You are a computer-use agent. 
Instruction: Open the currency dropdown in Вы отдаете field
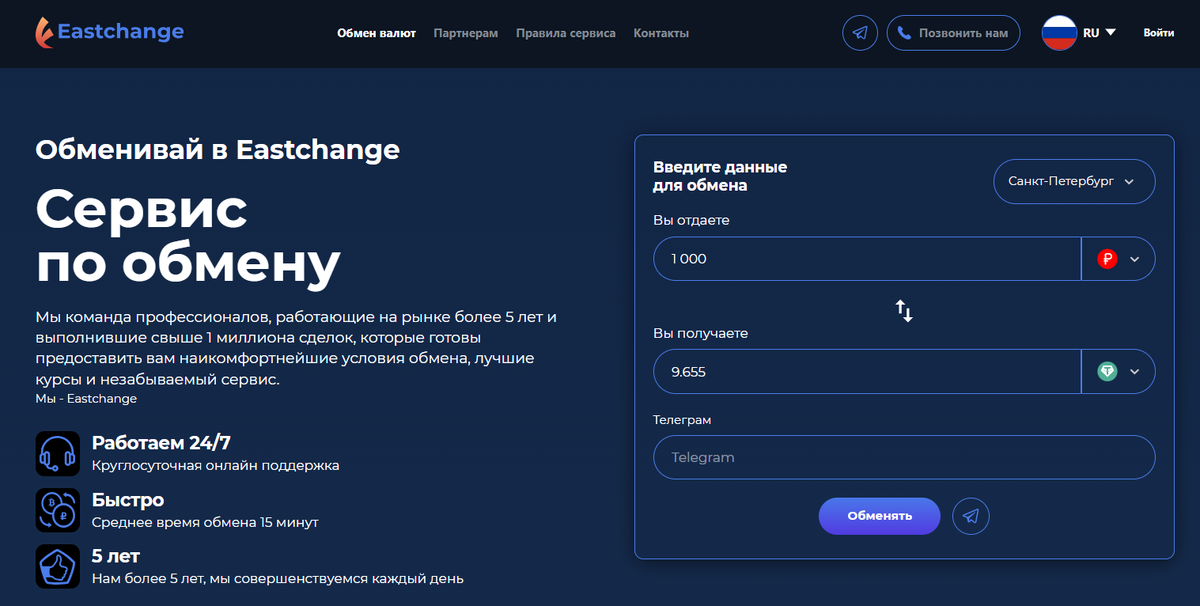click(x=1134, y=258)
